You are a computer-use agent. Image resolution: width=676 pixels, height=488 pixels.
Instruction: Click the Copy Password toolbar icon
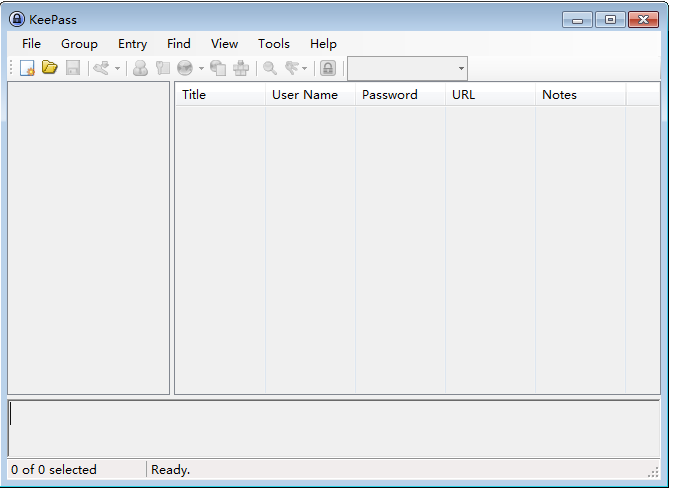[x=163, y=68]
